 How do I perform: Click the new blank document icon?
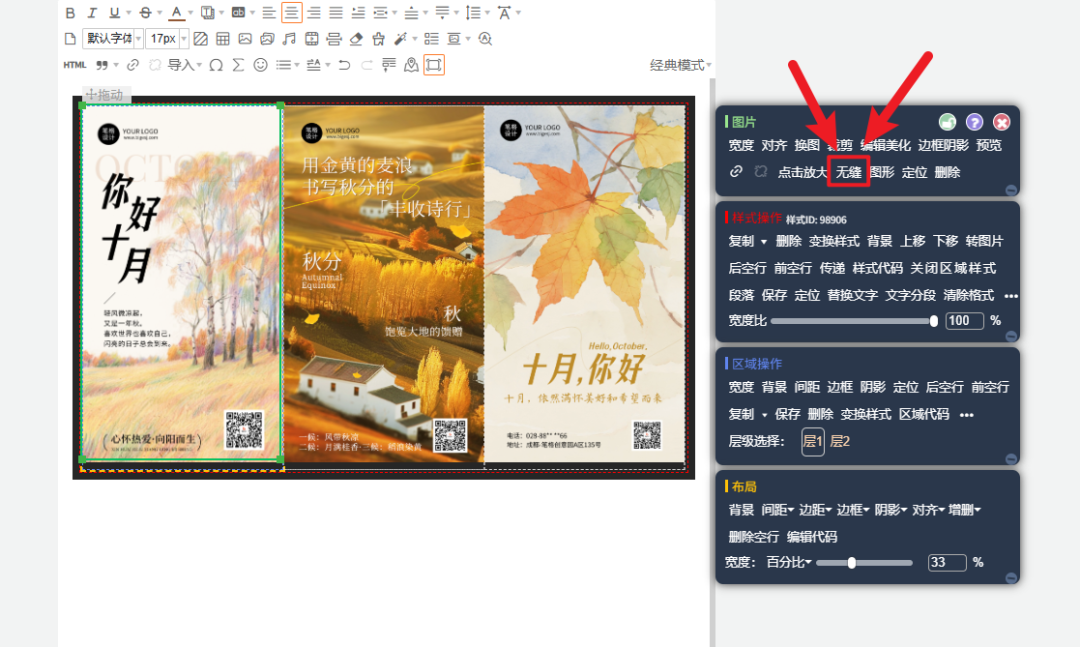(70, 39)
